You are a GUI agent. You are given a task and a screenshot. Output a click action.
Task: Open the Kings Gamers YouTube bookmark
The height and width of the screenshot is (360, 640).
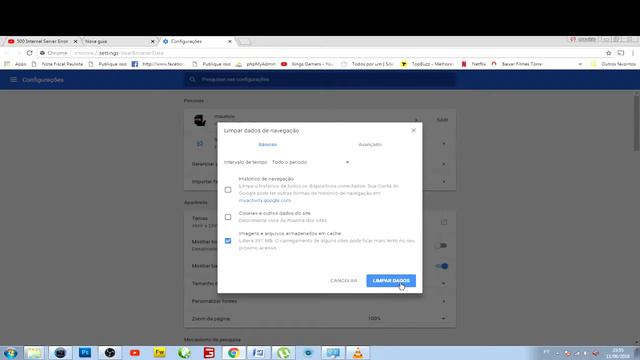click(307, 64)
